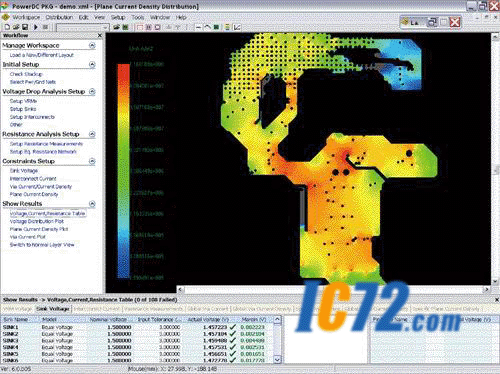Click the Open file toolbar icon
Screen dimensions: 500x374
pos(15,27)
